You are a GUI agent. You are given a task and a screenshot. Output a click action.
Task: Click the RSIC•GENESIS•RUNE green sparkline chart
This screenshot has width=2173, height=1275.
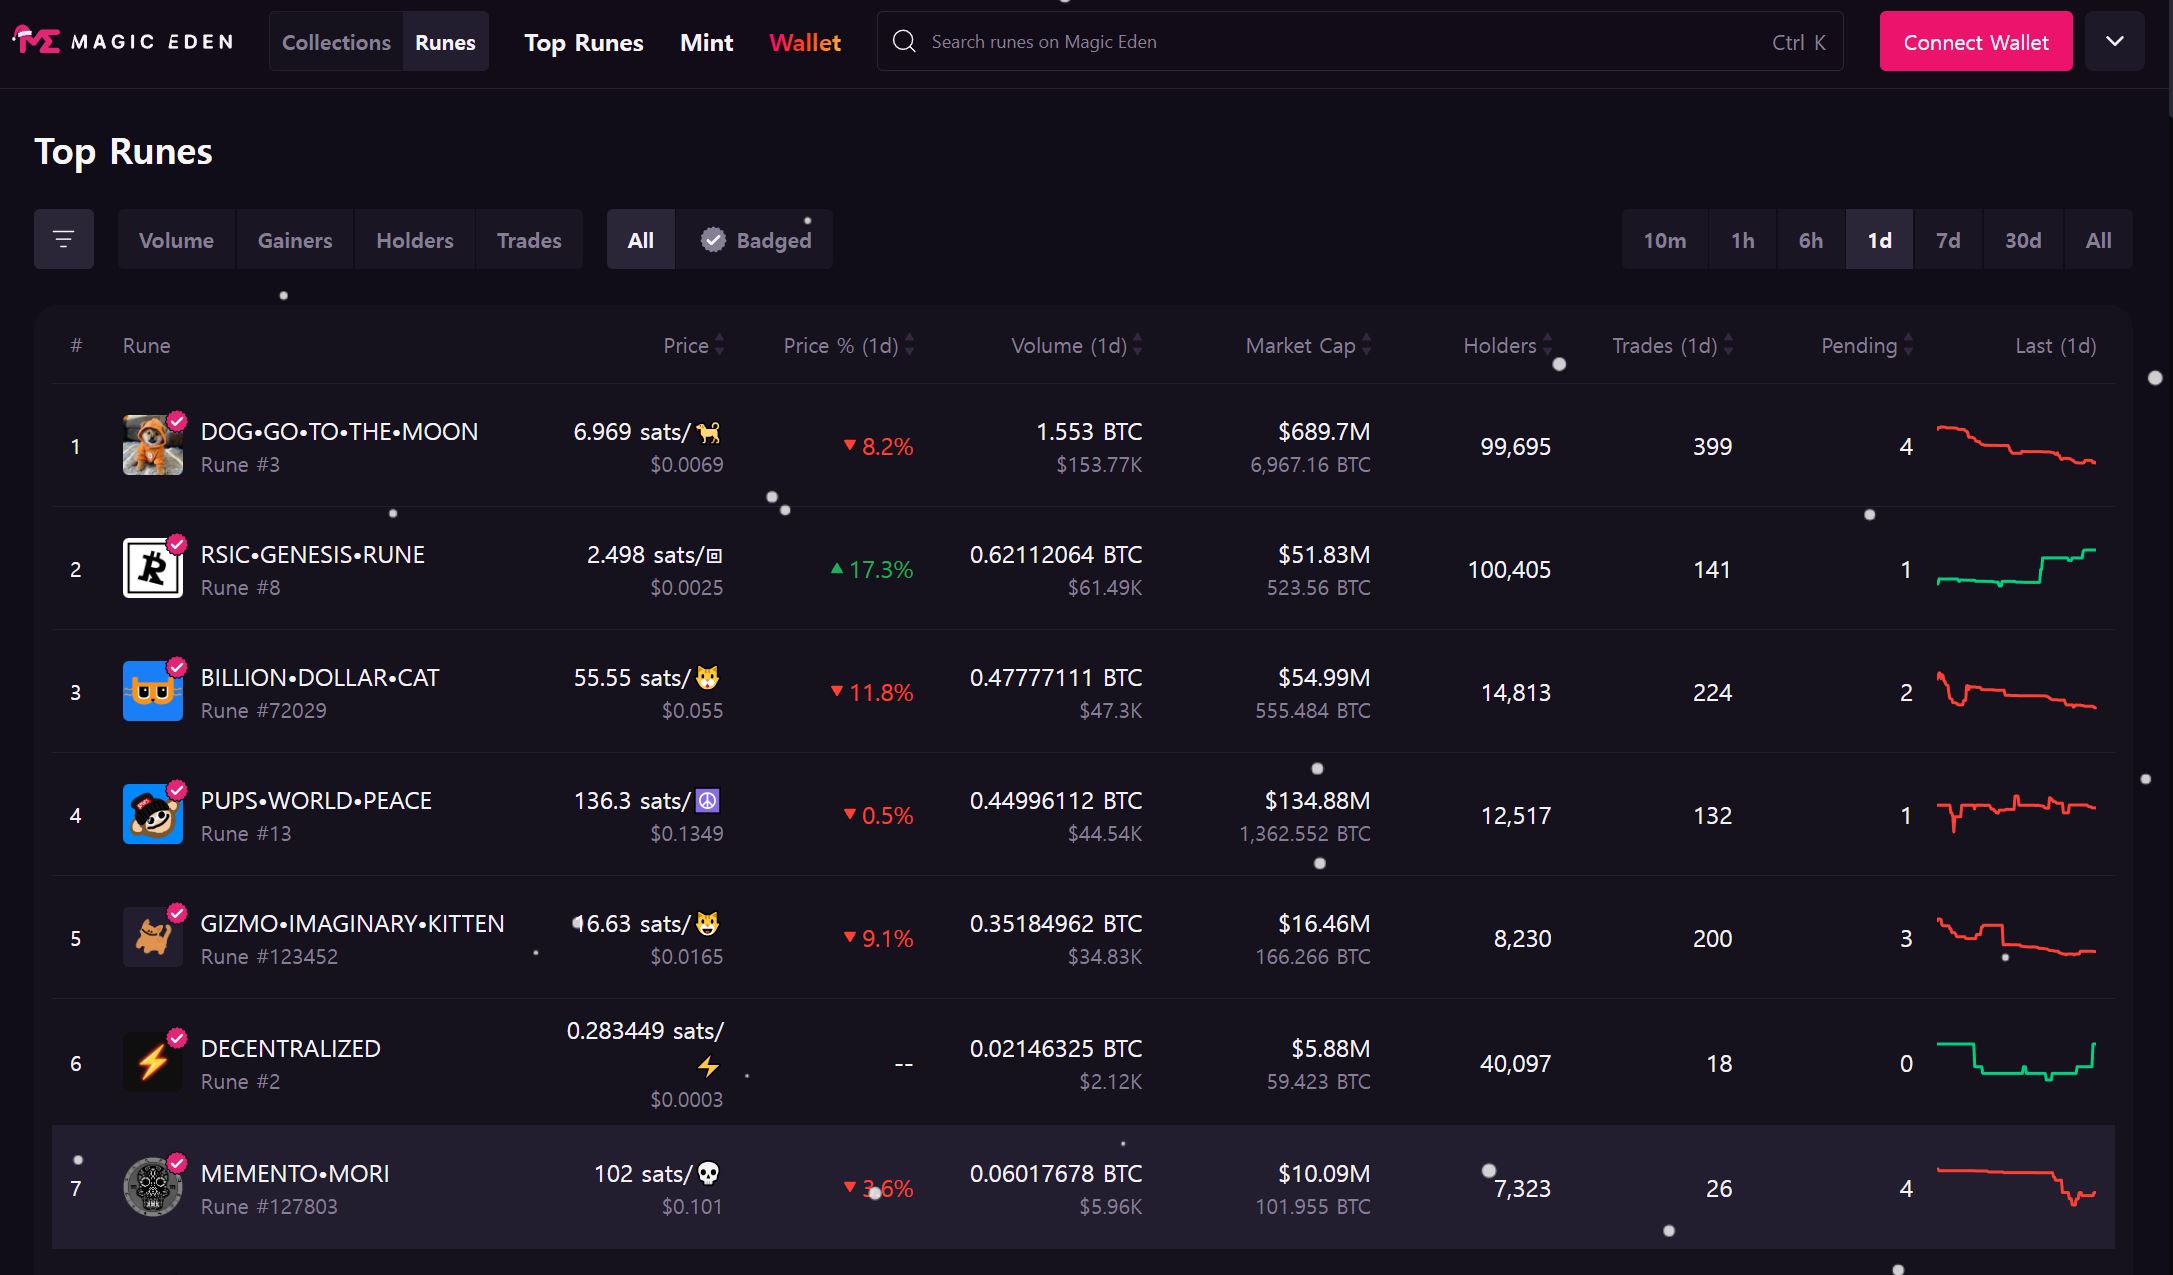2016,568
